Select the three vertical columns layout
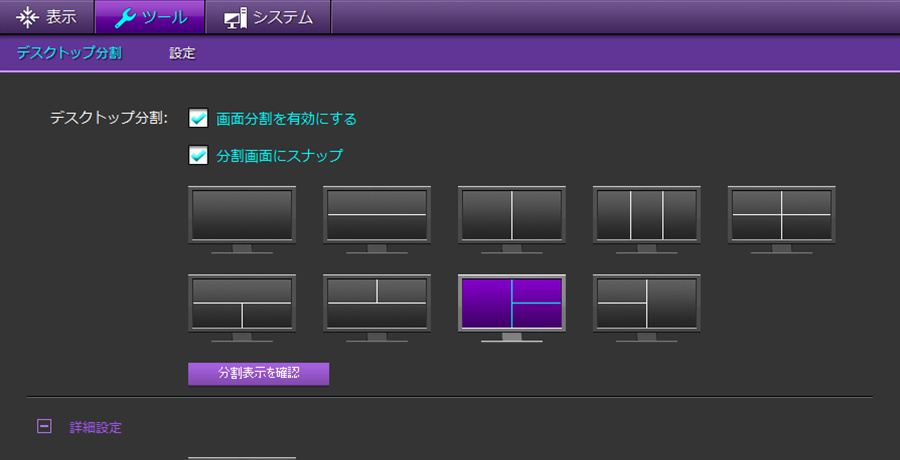 646,214
